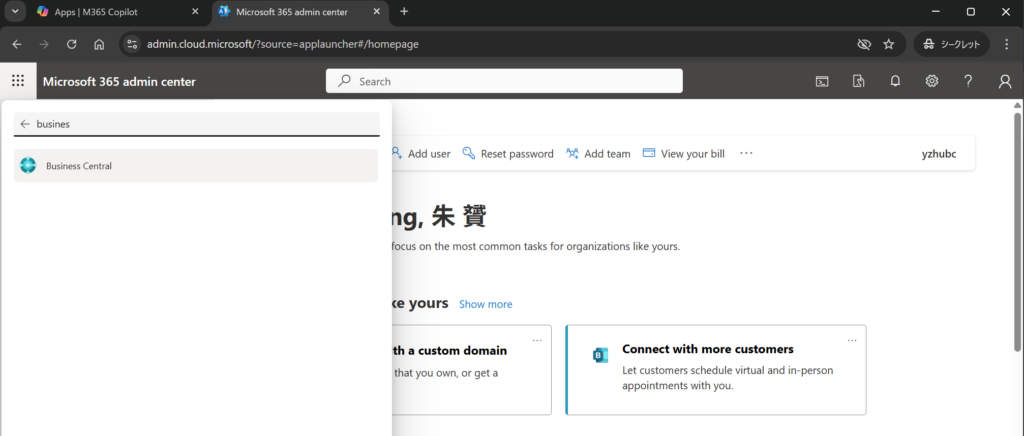Select Reset password action
Screen dimensions: 1024x436
508,154
